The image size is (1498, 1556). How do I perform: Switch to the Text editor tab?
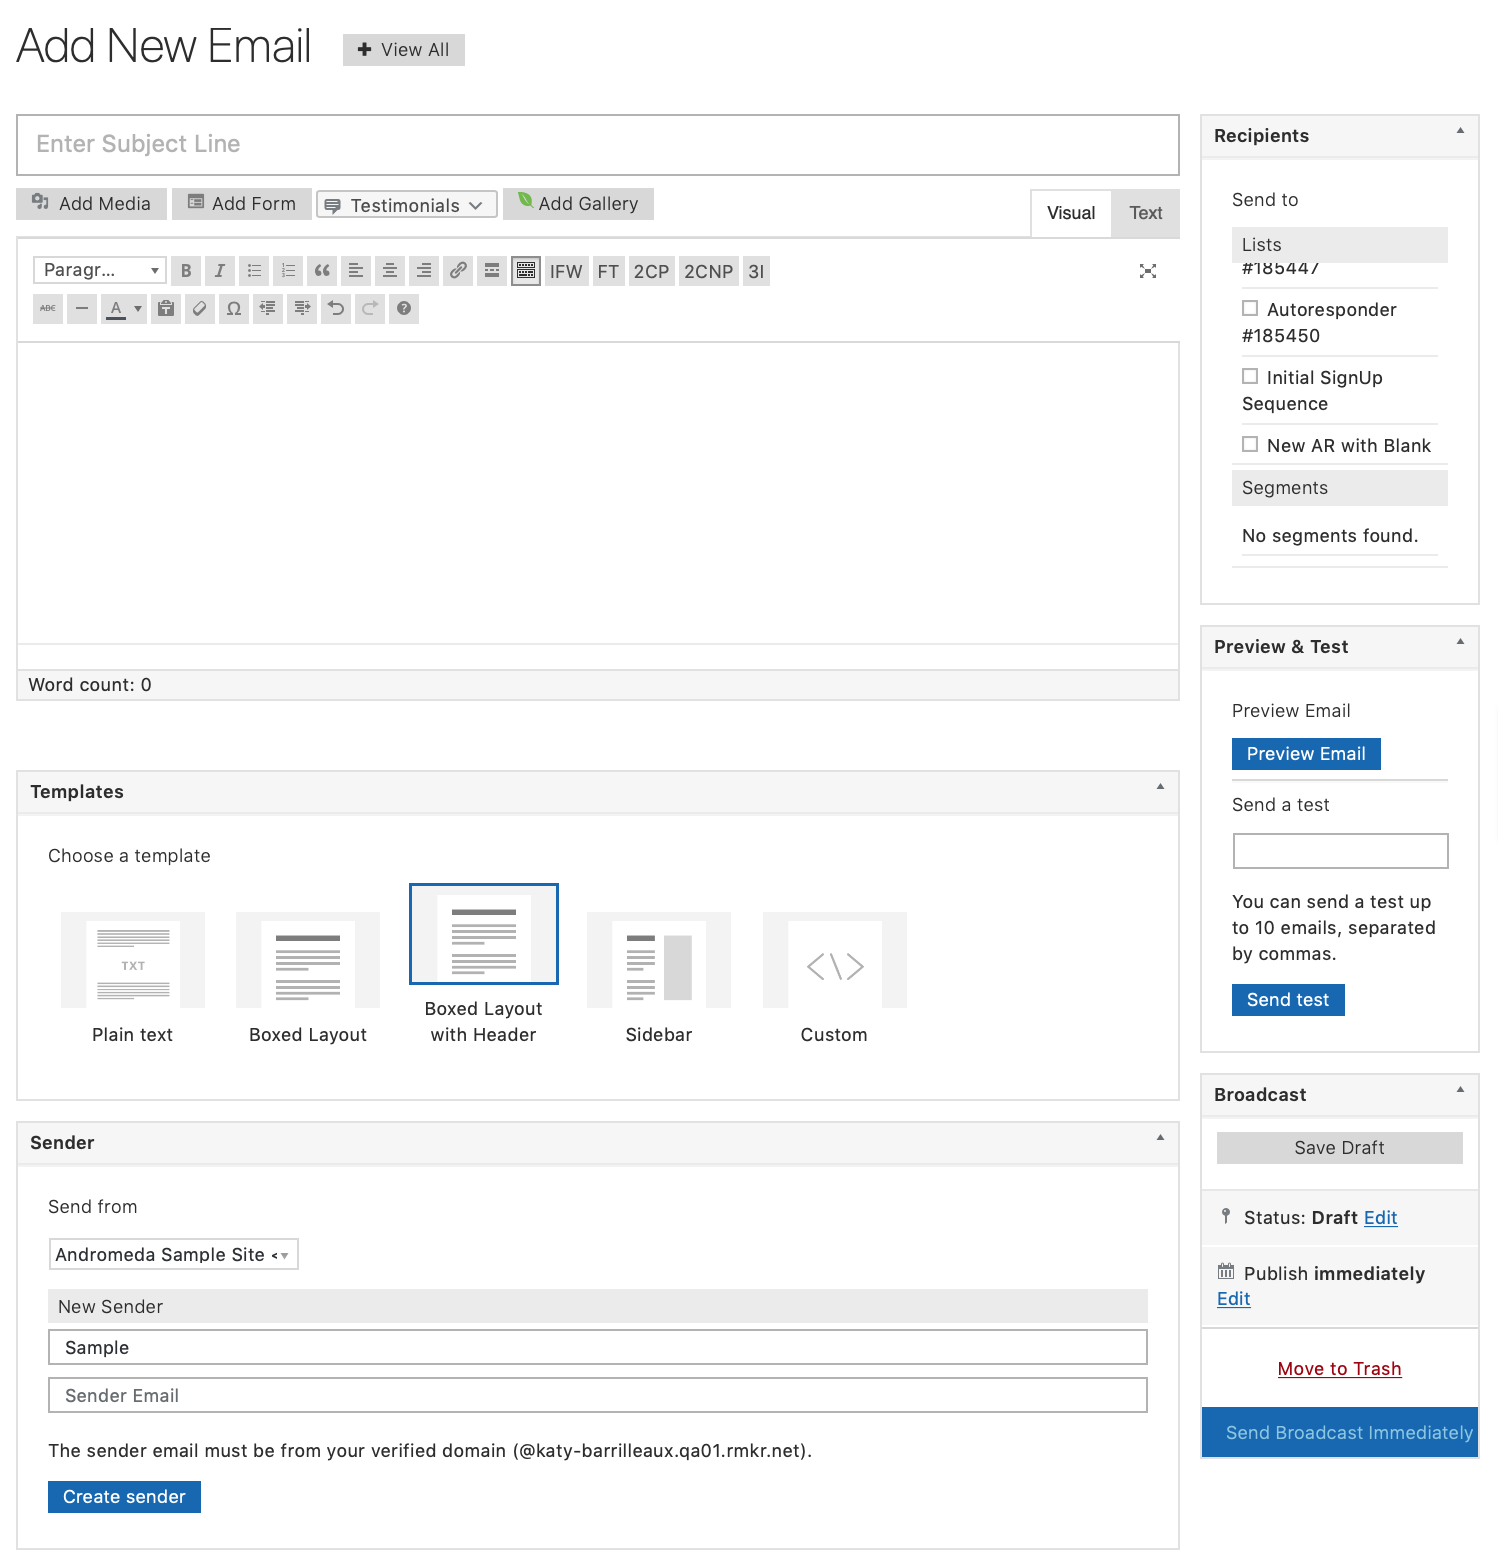[1145, 213]
